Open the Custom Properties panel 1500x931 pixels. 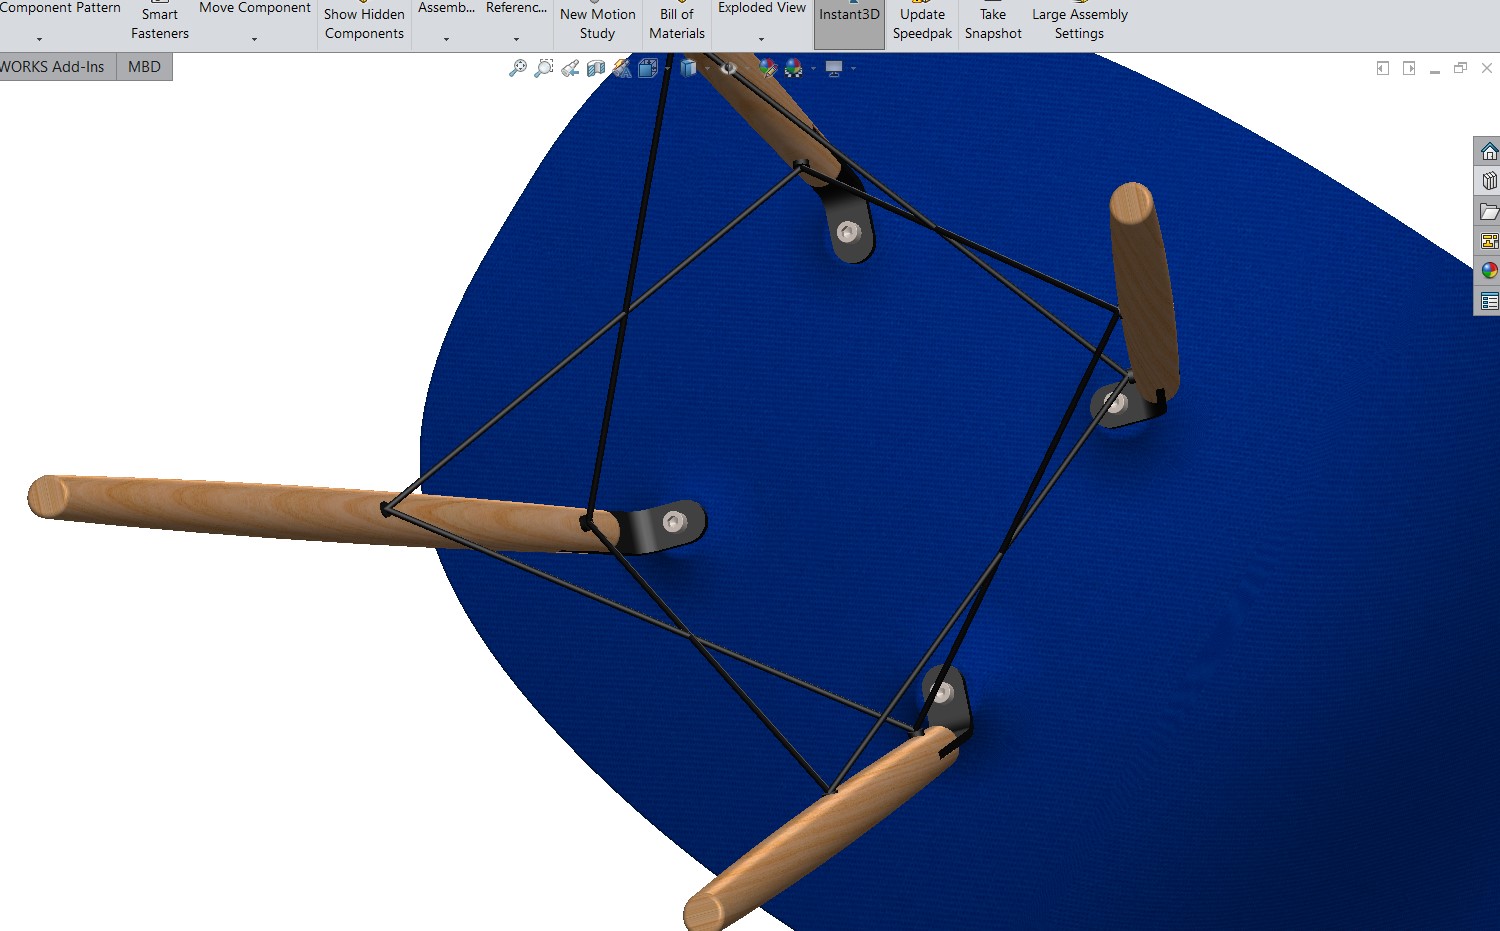[1489, 301]
